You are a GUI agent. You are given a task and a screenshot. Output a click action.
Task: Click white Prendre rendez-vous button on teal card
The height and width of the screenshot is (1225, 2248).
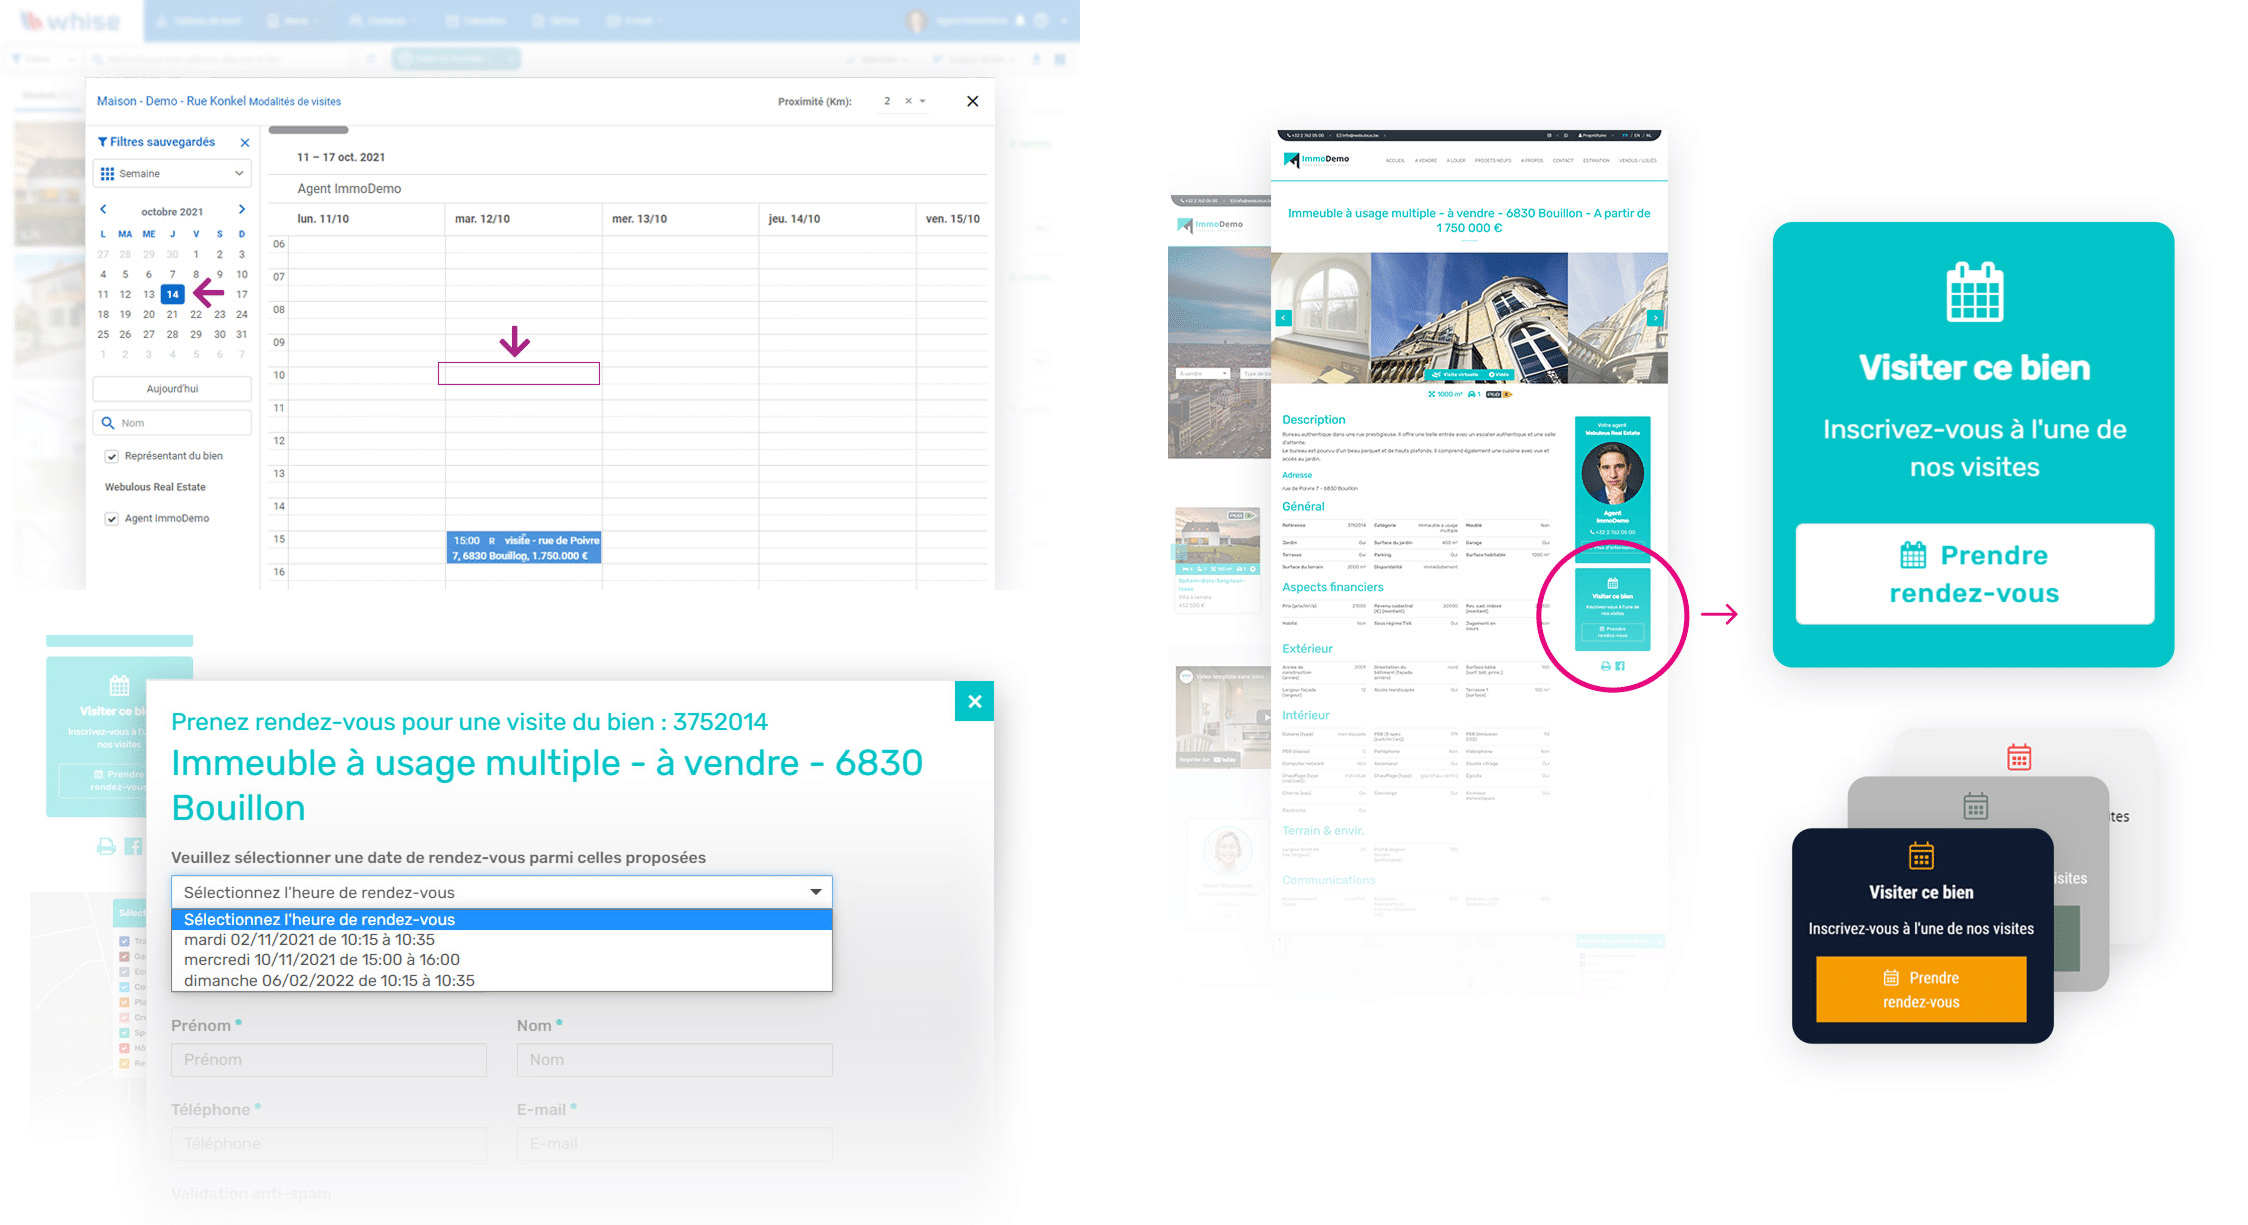(1974, 574)
